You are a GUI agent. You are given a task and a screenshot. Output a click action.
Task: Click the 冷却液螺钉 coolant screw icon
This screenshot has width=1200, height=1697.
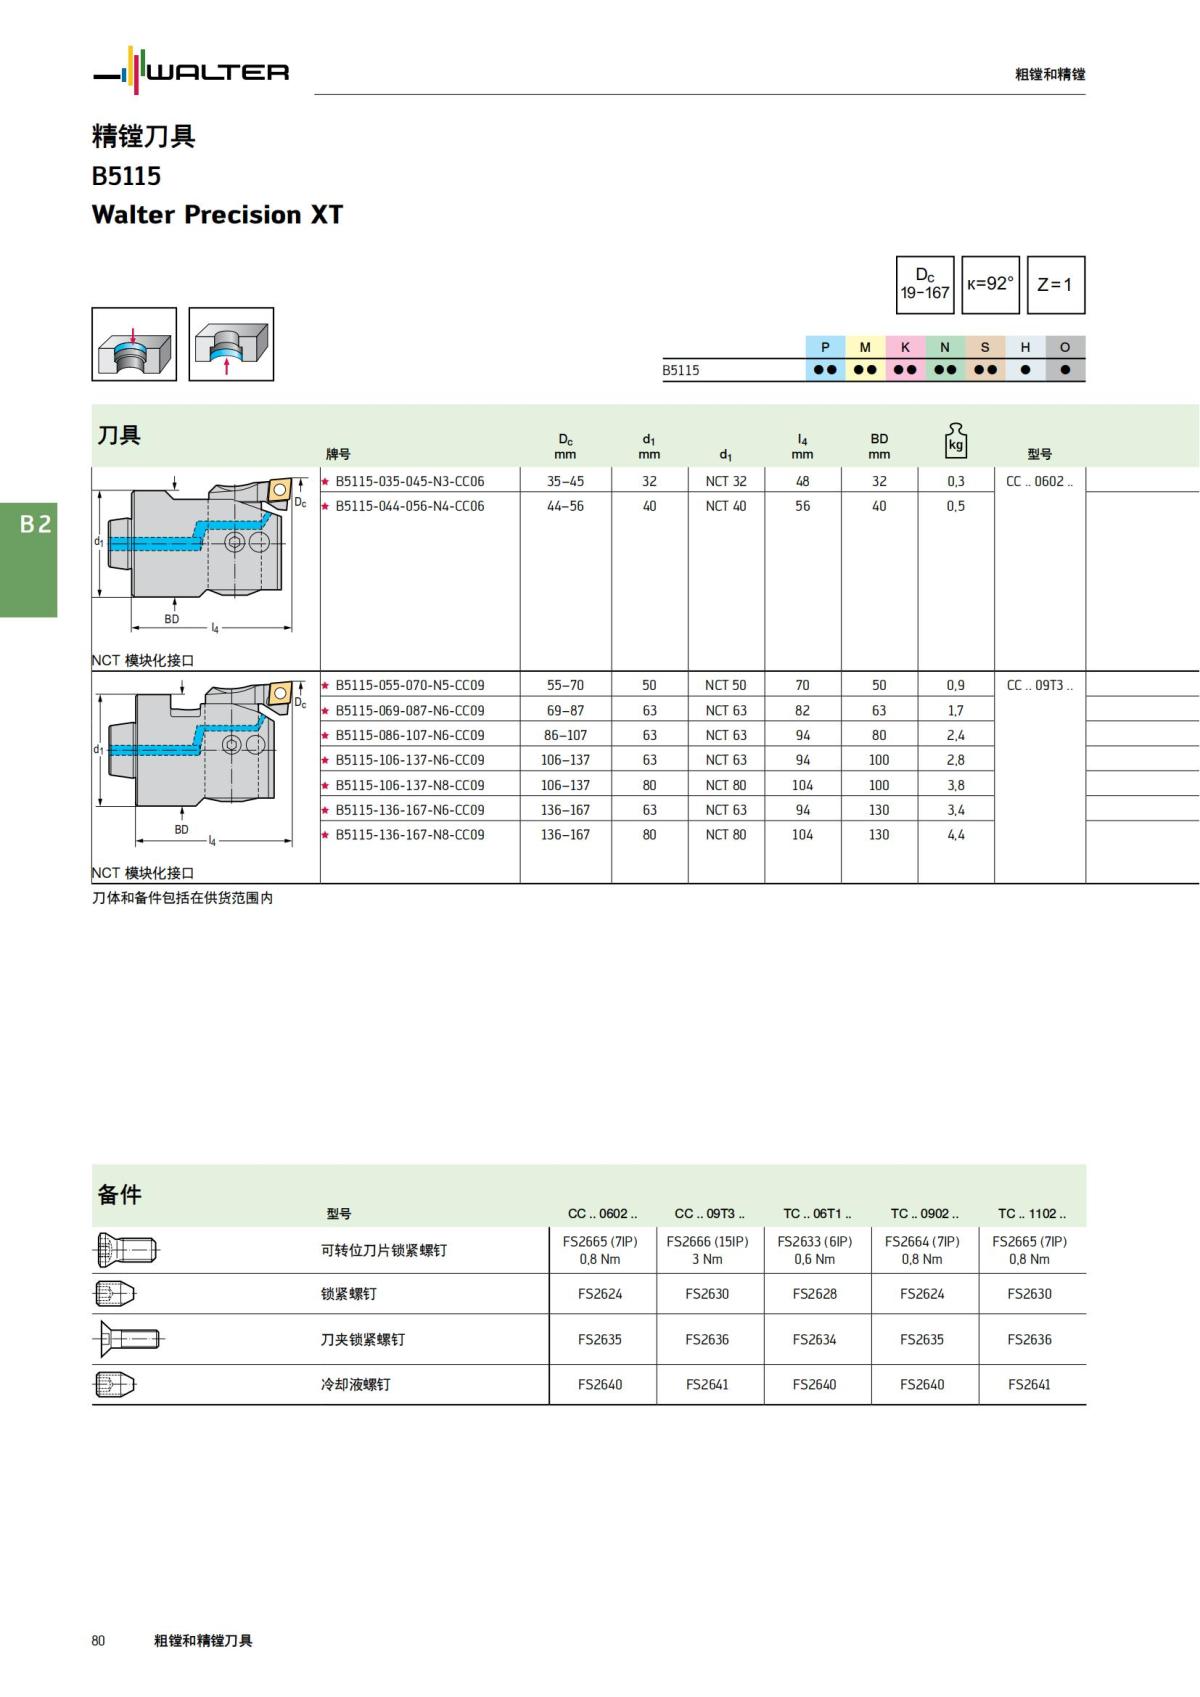click(114, 1385)
